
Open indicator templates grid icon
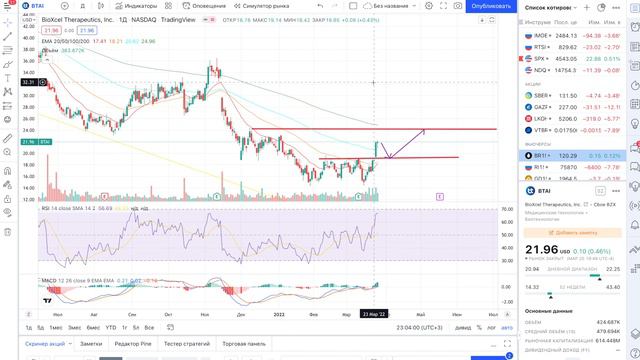(169, 6)
